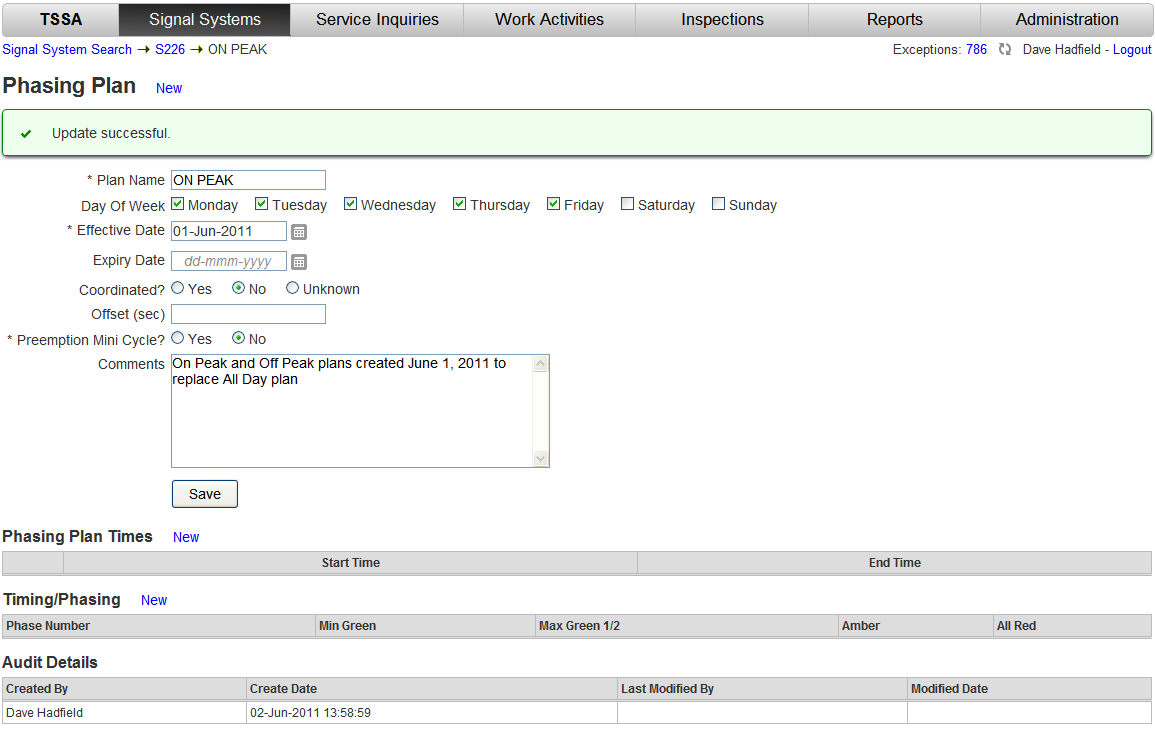Open the Inspections tab
The image size is (1155, 729).
(722, 20)
